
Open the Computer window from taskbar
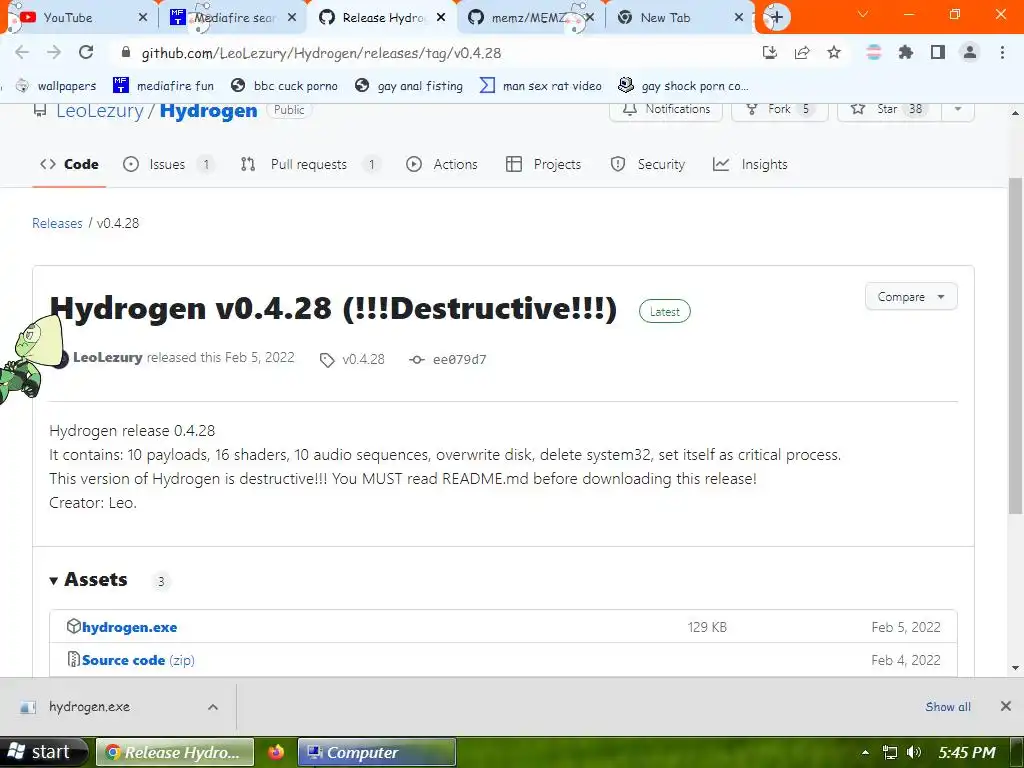377,752
